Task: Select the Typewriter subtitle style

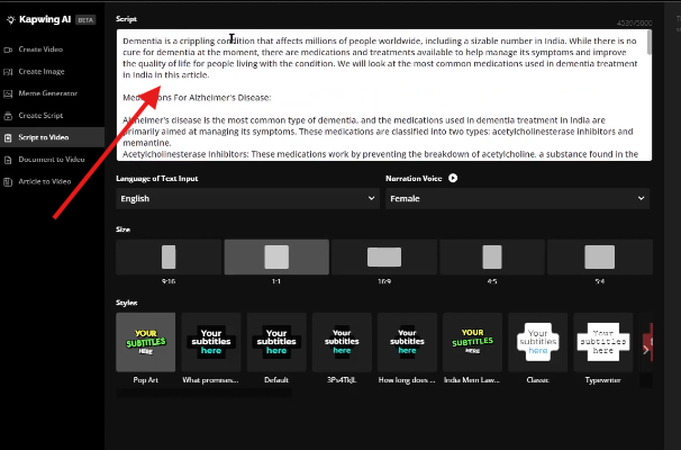Action: pyautogui.click(x=603, y=342)
